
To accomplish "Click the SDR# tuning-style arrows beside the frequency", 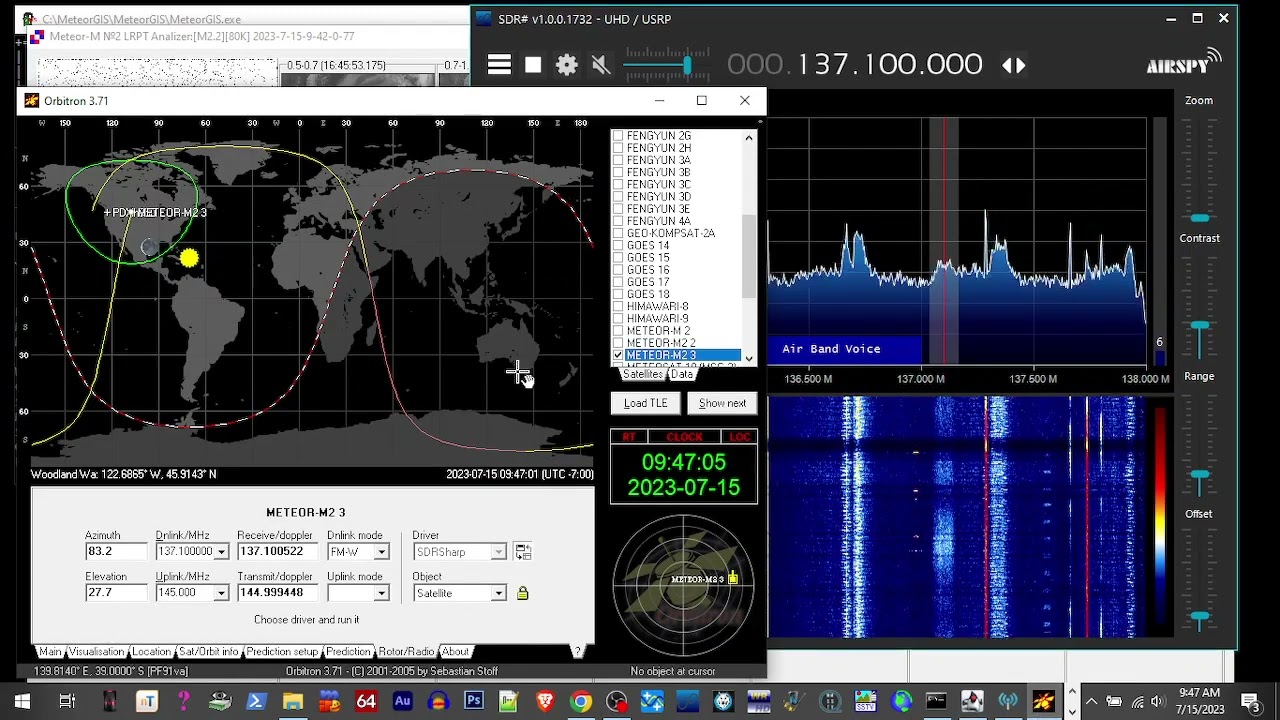I will (1013, 65).
